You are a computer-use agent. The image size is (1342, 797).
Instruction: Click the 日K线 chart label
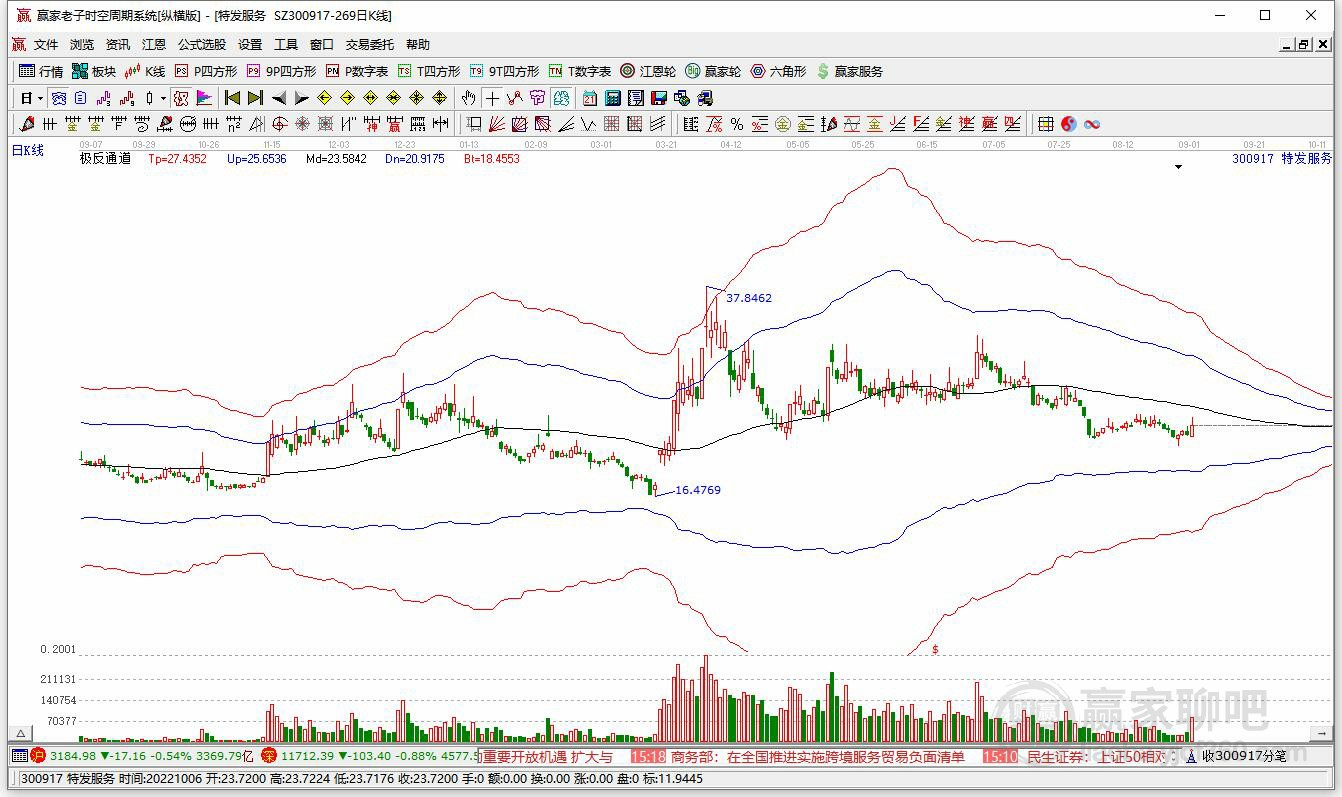point(28,150)
